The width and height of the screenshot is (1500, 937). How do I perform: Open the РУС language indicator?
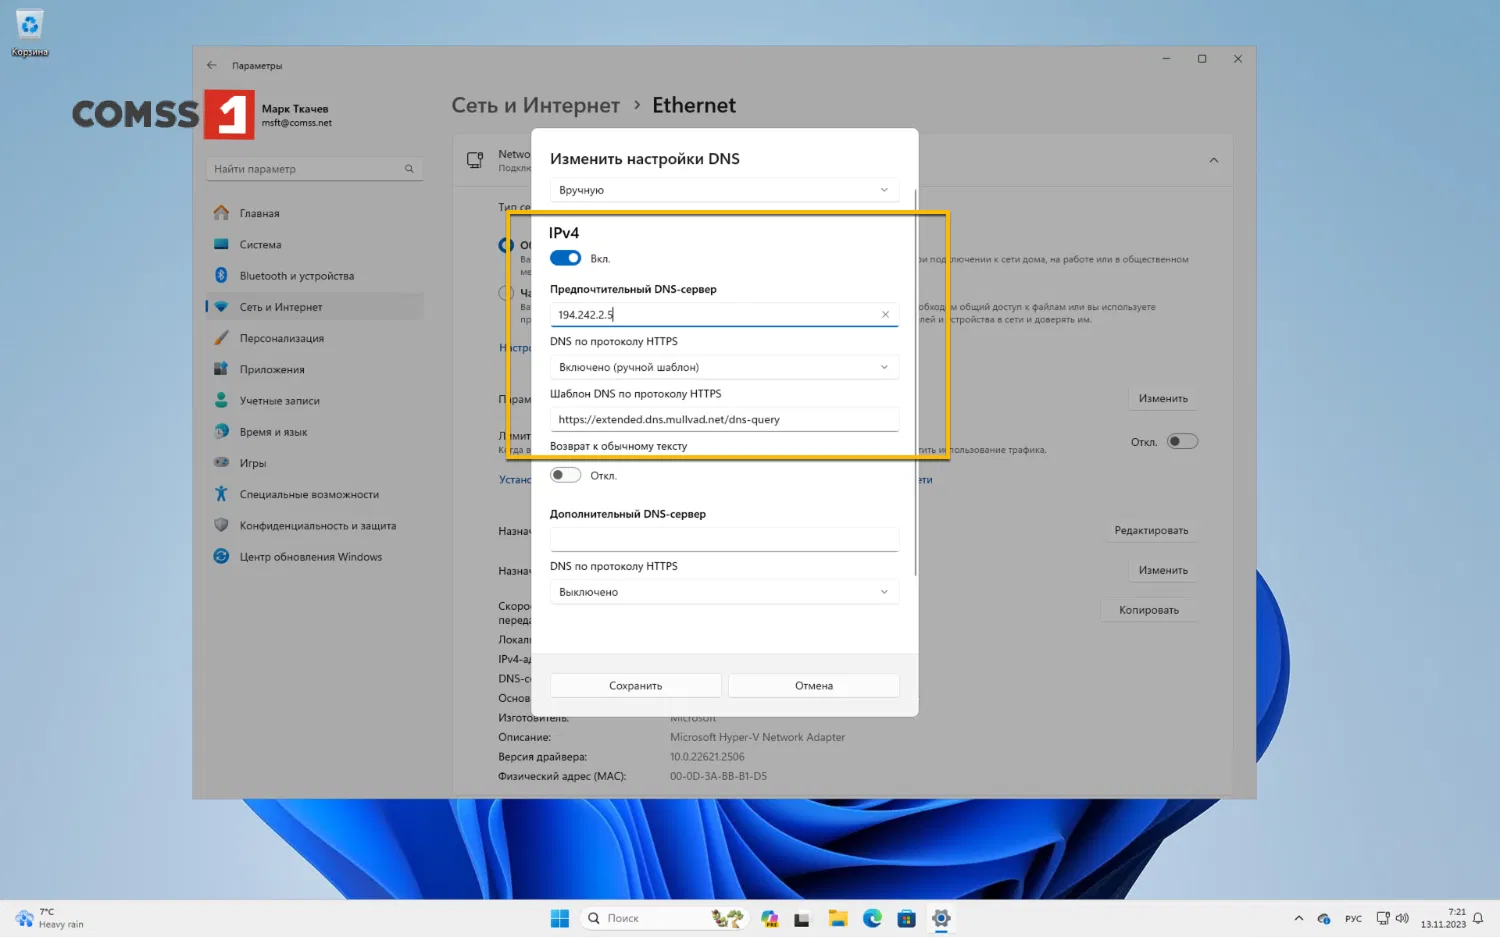(1353, 918)
